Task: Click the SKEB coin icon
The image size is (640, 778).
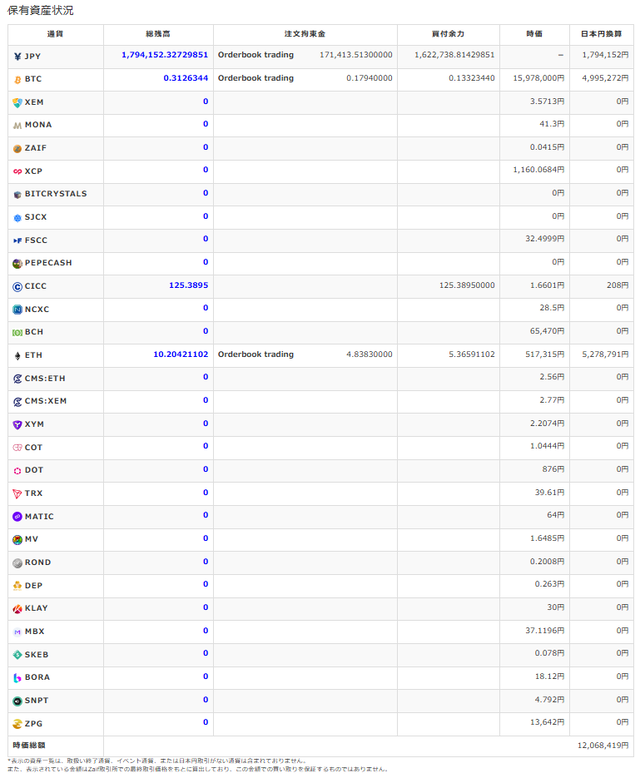Action: tap(17, 655)
